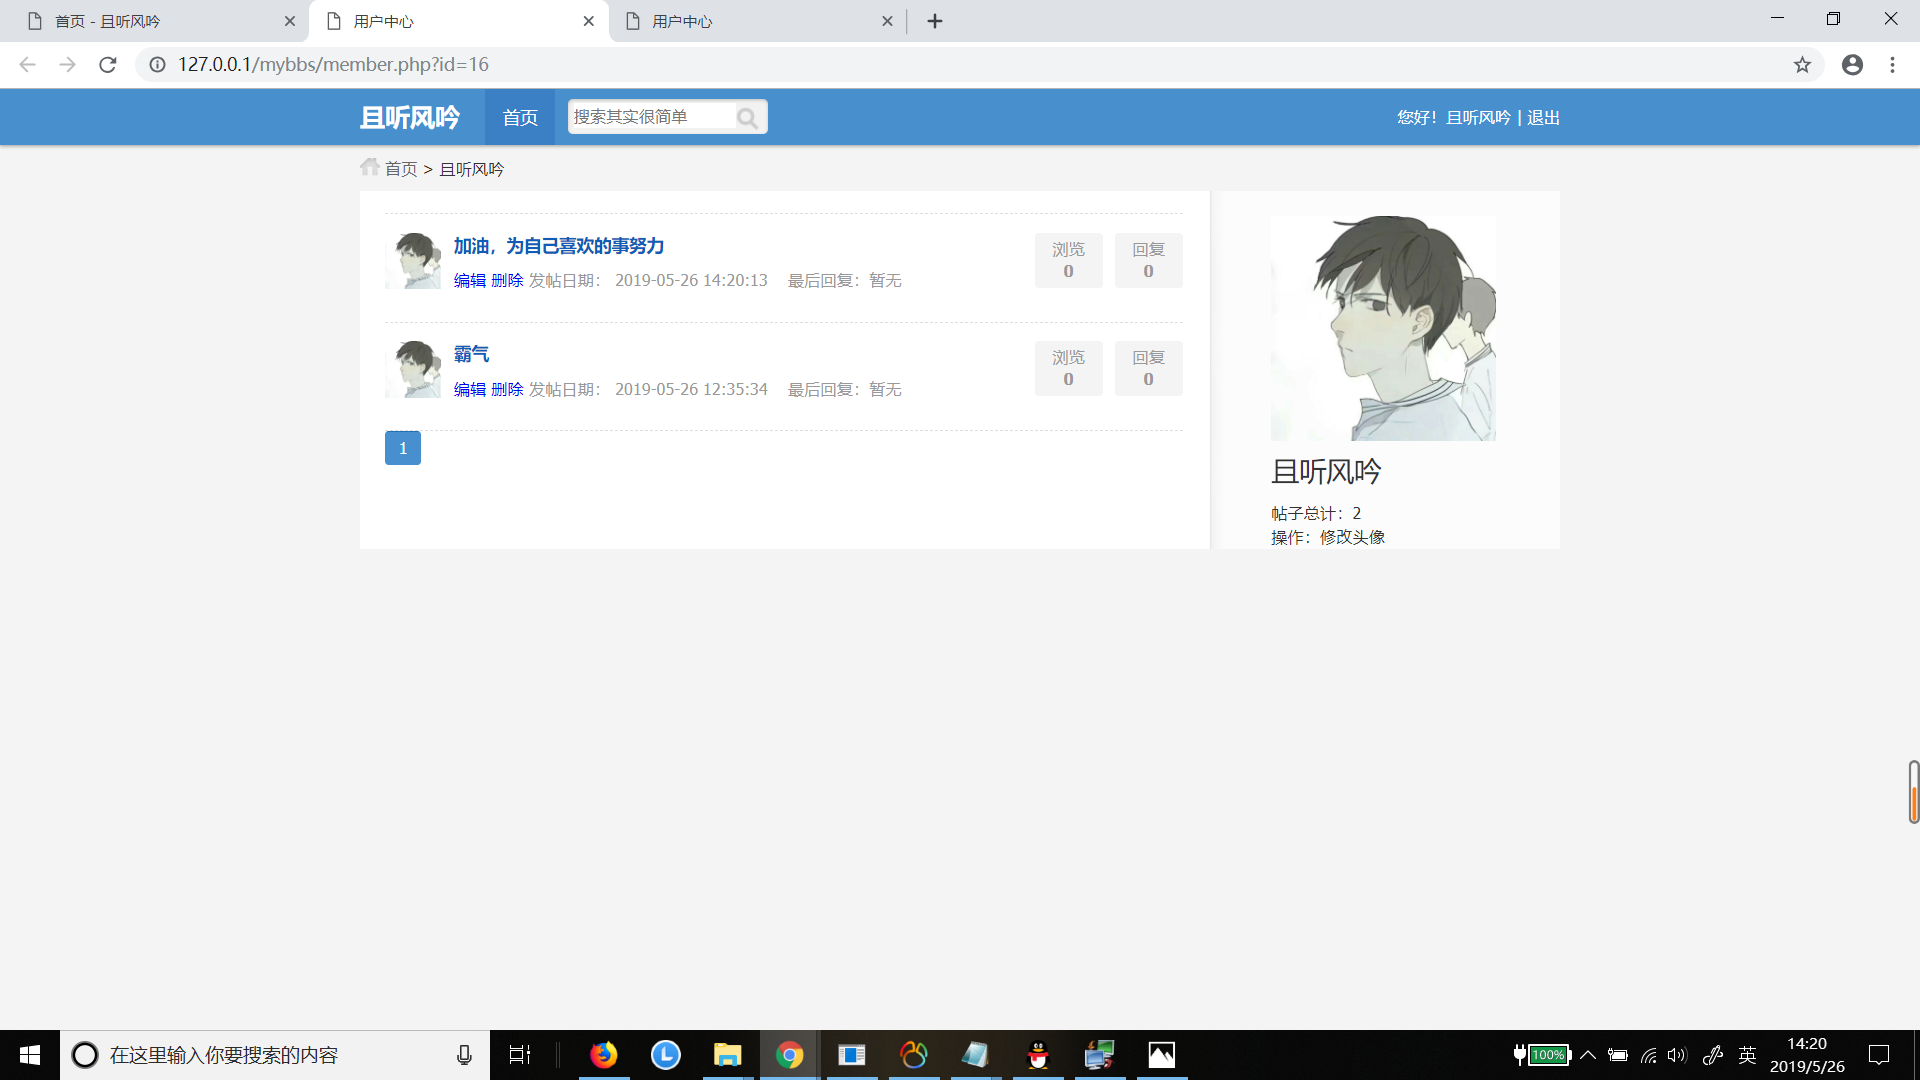Reload the page with the refresh icon
1920x1080 pixels.
point(107,64)
